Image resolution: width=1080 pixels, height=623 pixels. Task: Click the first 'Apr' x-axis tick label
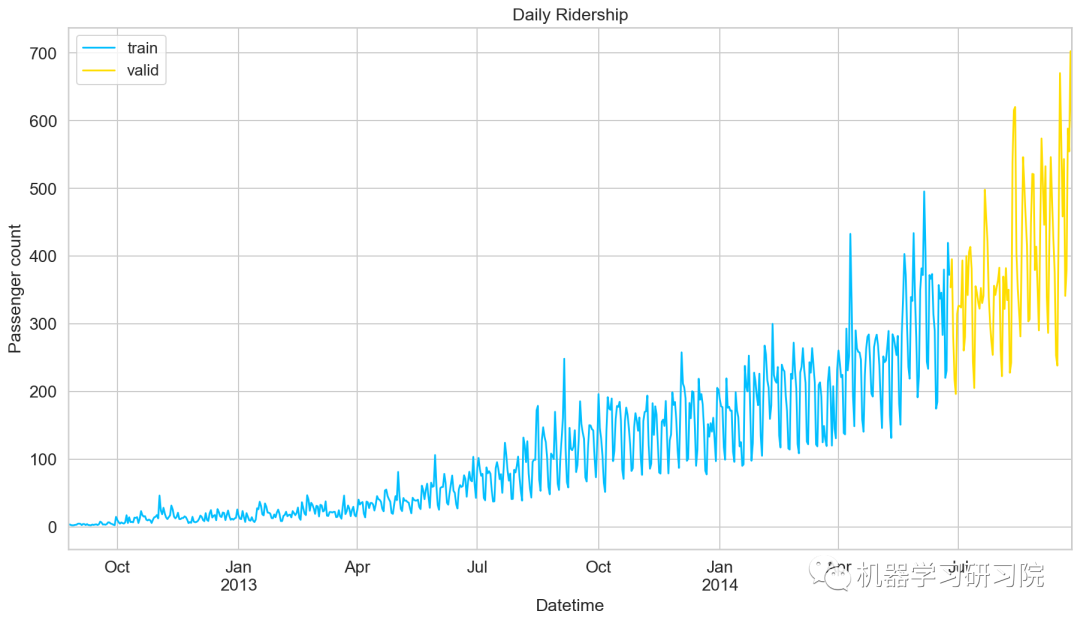357,567
